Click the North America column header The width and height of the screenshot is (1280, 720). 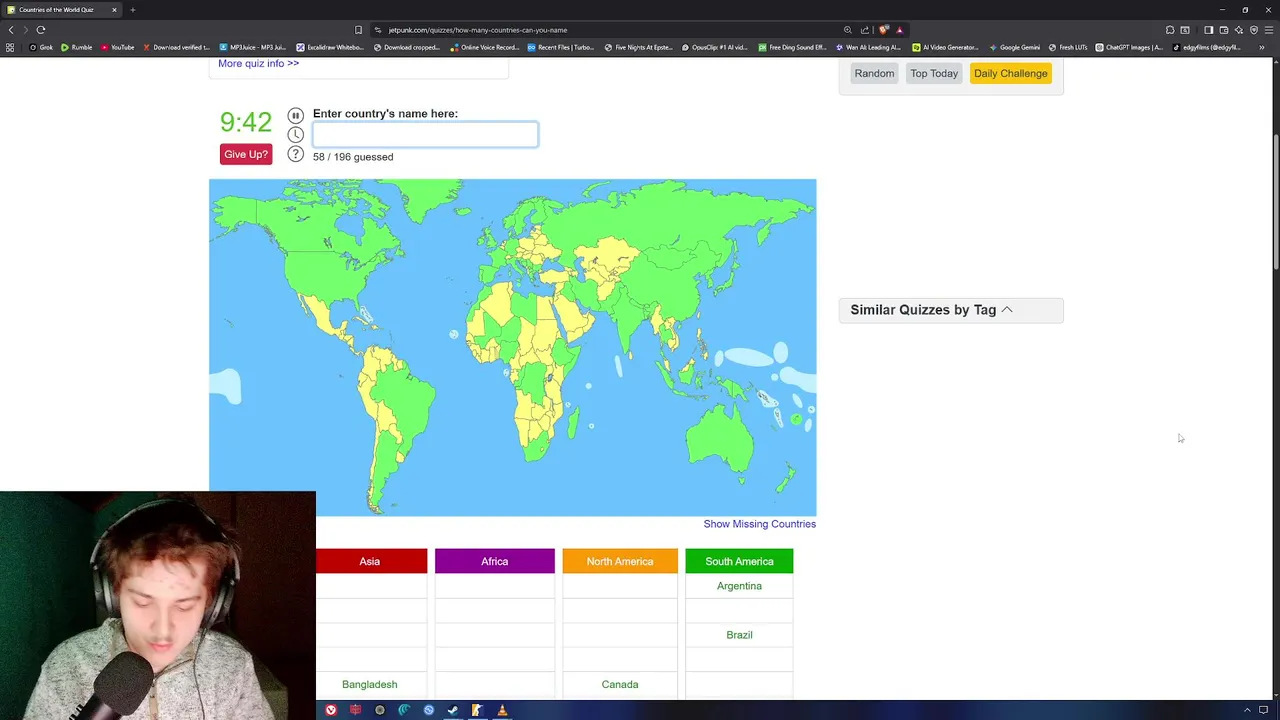[x=620, y=561]
